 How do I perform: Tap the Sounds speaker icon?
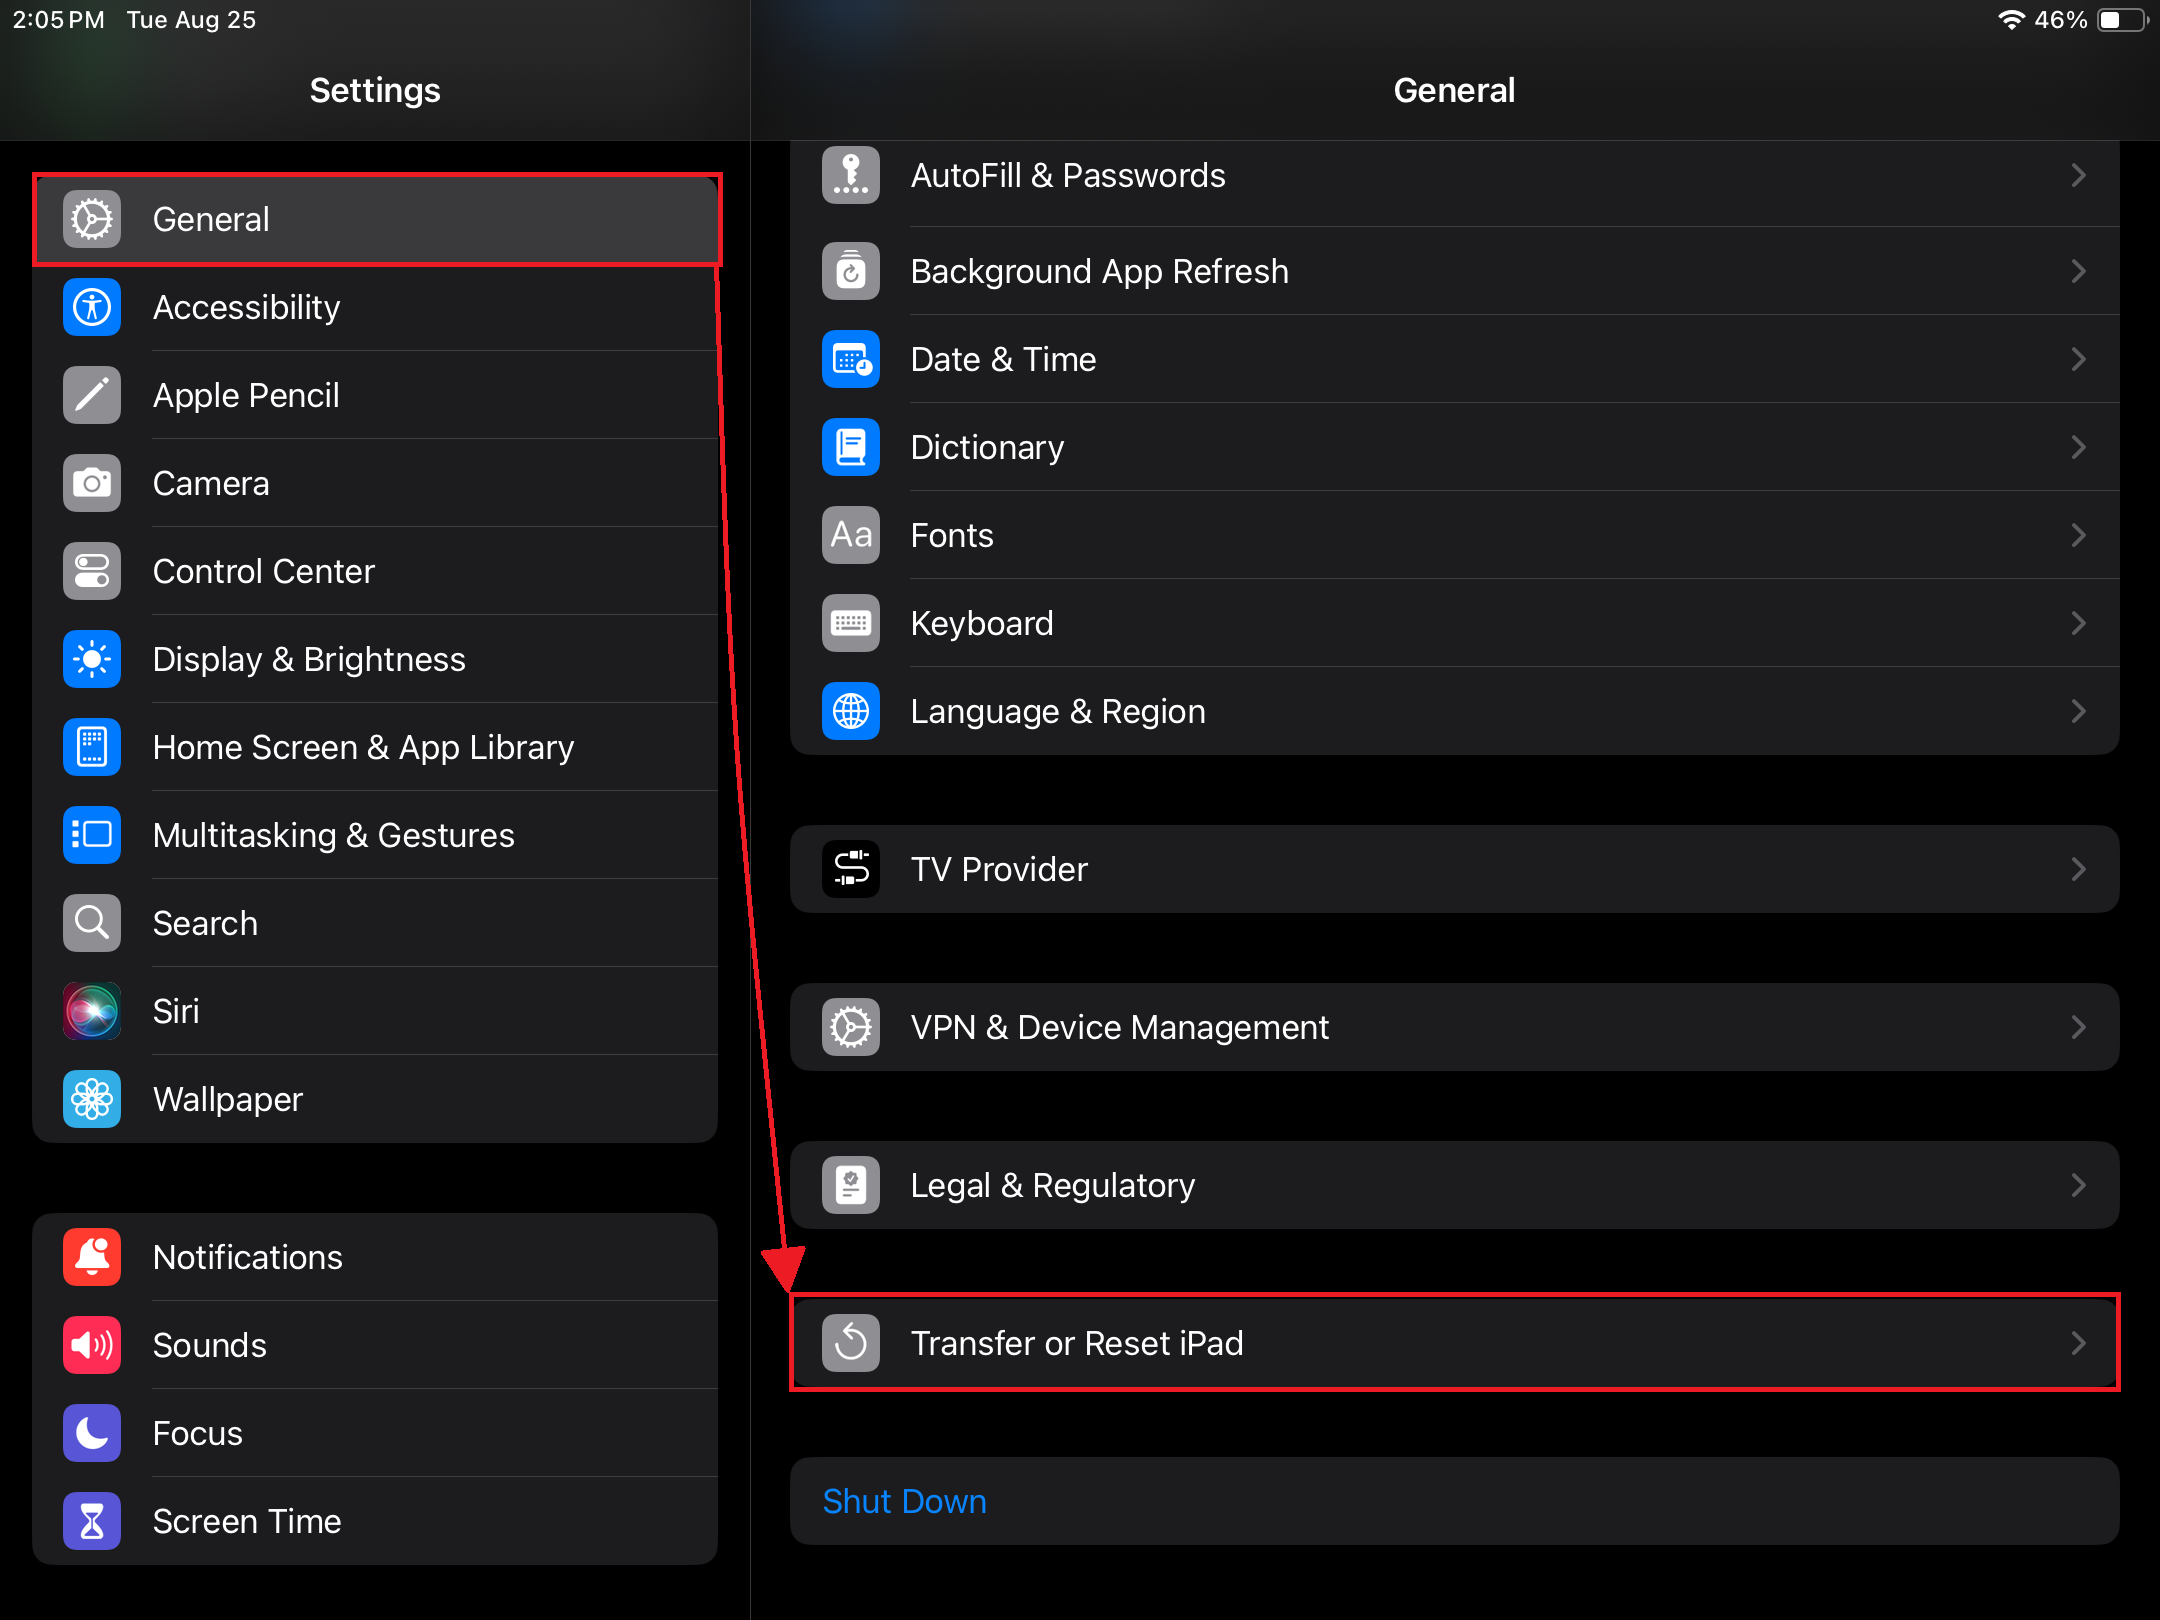(x=92, y=1345)
